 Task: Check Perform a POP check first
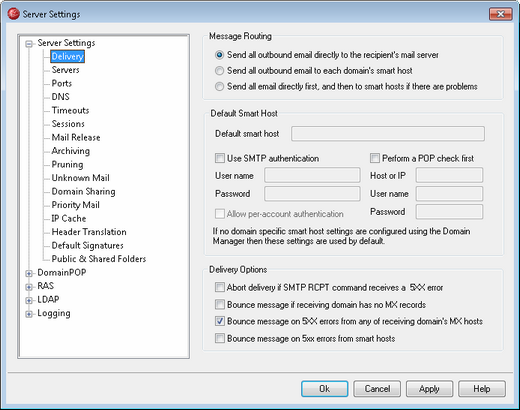375,158
